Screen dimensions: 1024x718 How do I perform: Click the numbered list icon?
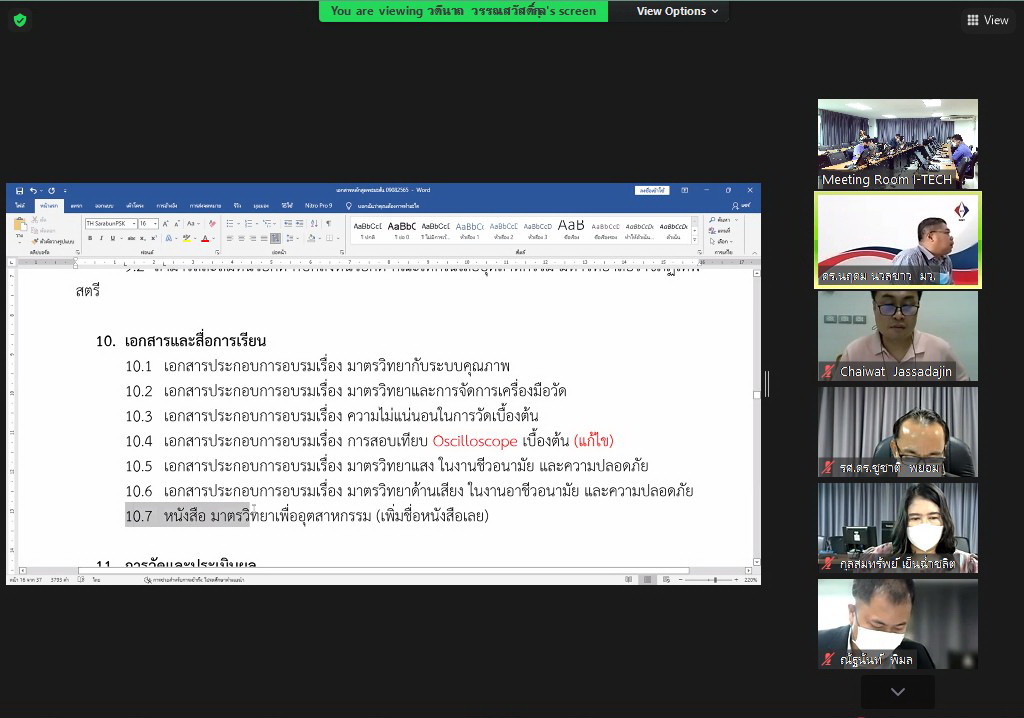[x=248, y=223]
